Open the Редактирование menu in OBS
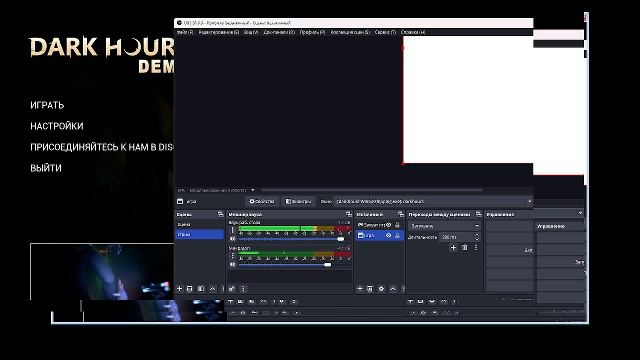 (218, 32)
